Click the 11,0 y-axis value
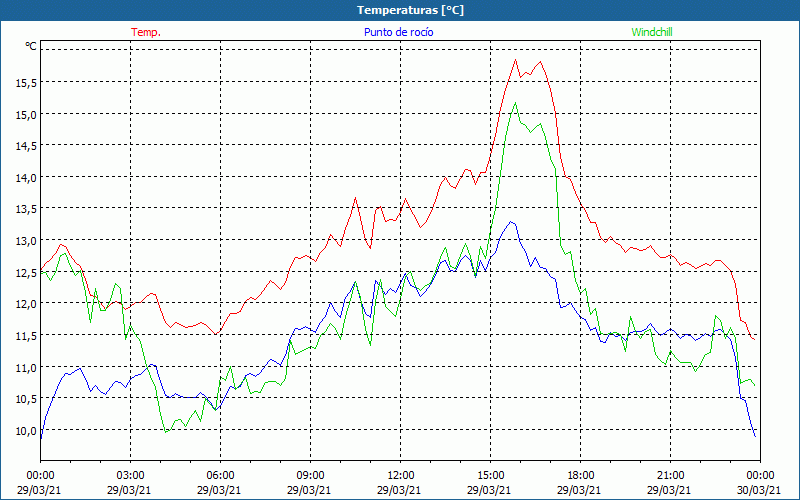Viewport: 800px width, 500px height. (x=26, y=367)
